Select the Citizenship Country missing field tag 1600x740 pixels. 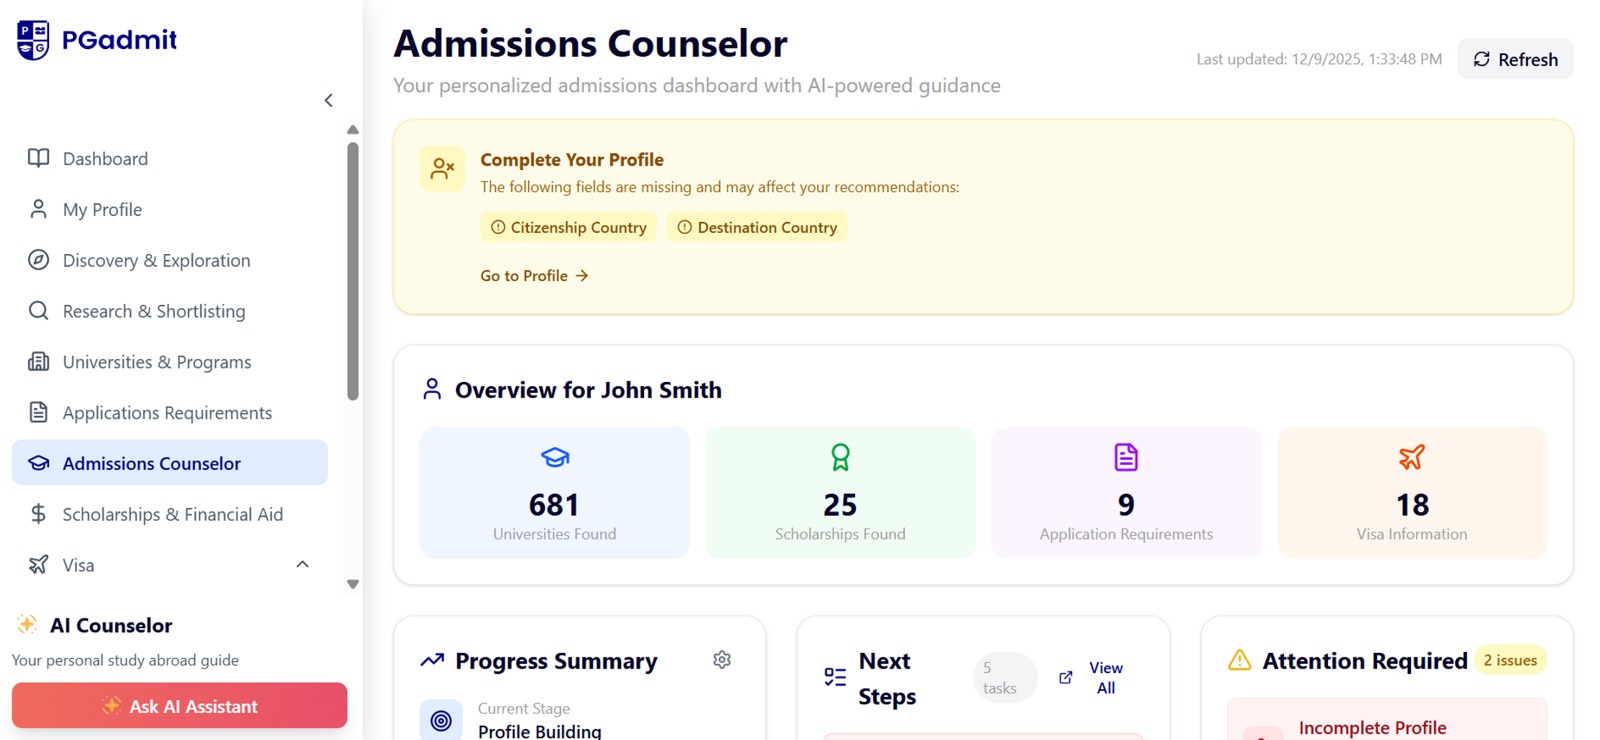(568, 228)
